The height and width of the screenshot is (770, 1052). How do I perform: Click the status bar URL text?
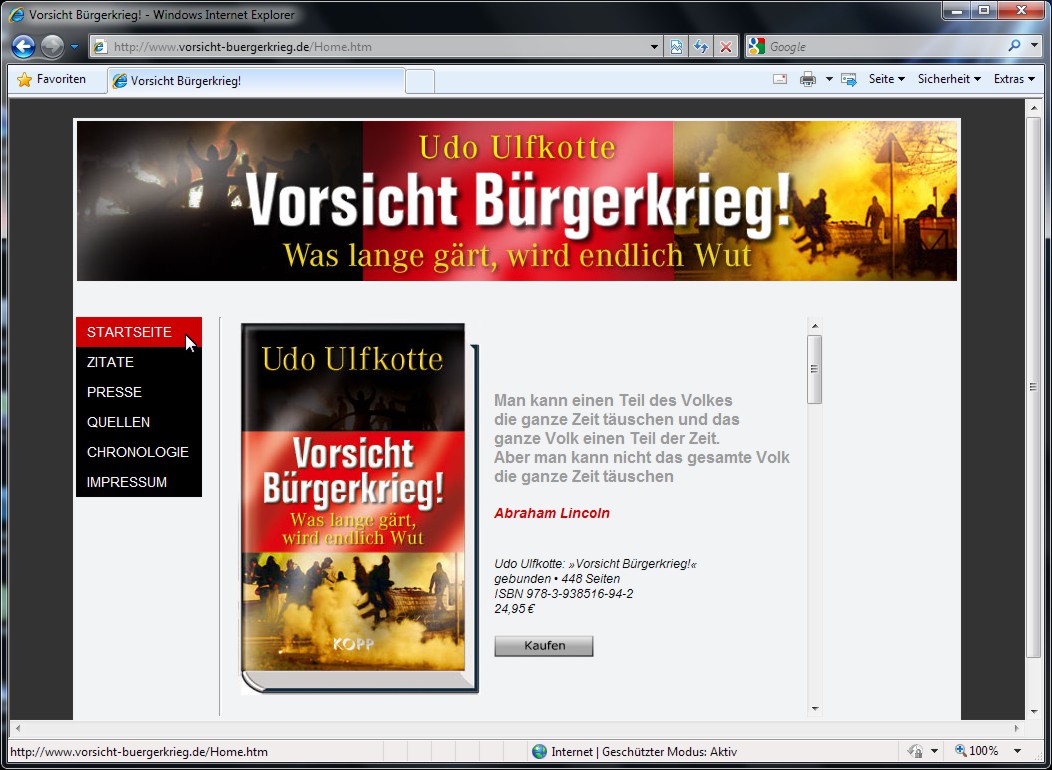139,752
